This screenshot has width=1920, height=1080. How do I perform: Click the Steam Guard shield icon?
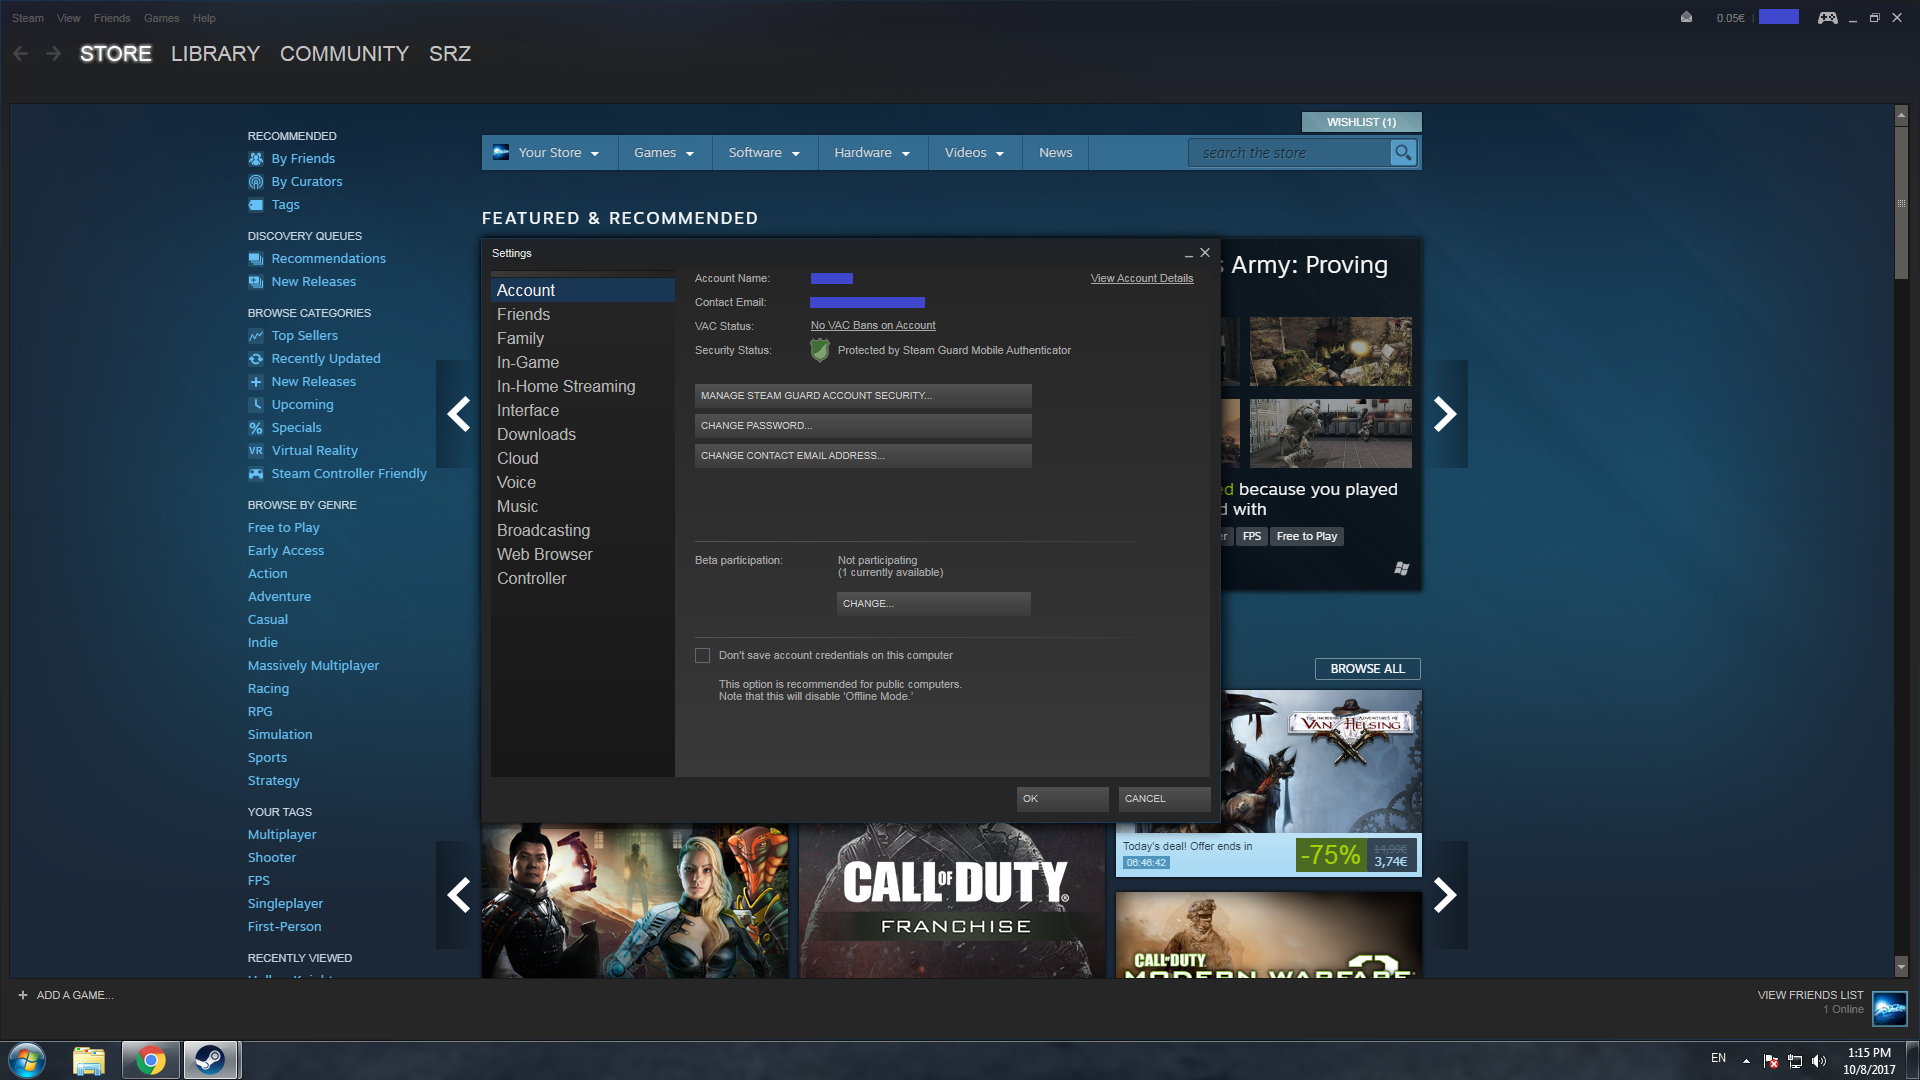click(x=819, y=350)
